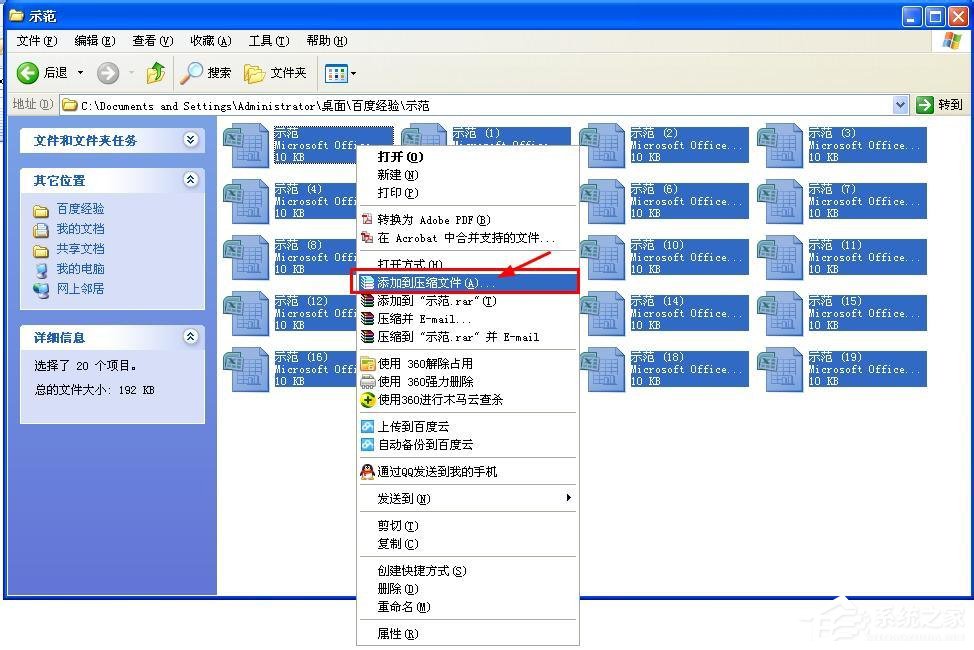
Task: Collapse the 详细信息 panel chevron
Action: point(190,337)
